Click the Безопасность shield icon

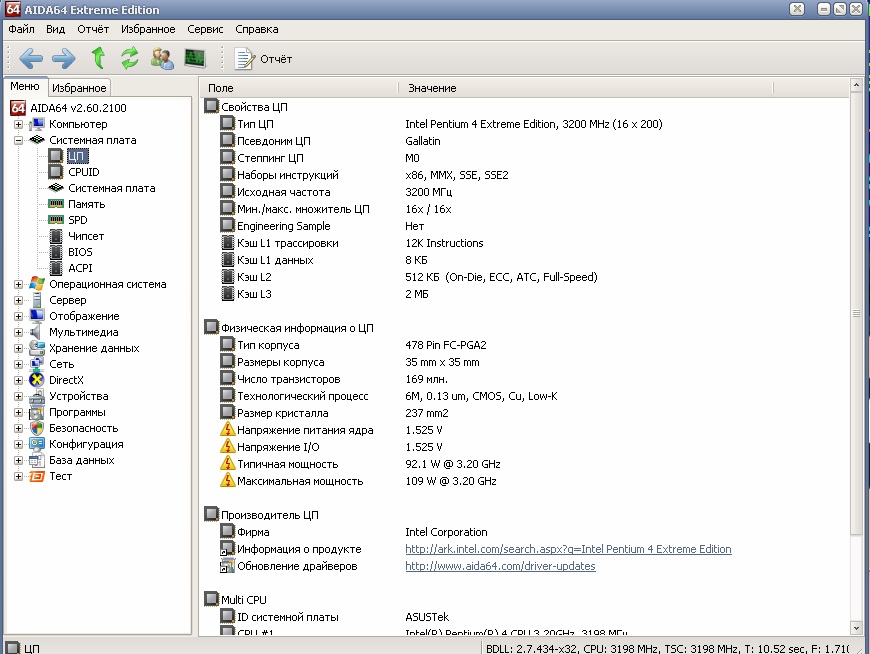(x=37, y=428)
